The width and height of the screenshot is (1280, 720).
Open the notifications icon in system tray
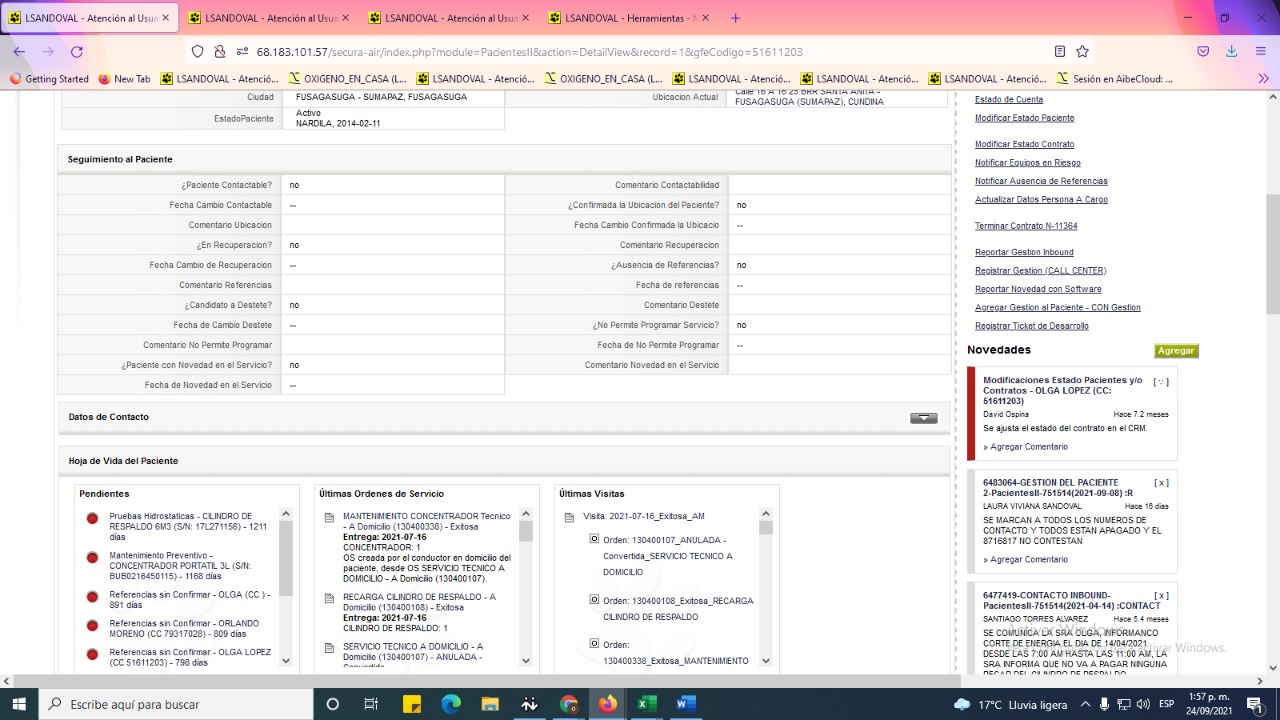[1255, 704]
